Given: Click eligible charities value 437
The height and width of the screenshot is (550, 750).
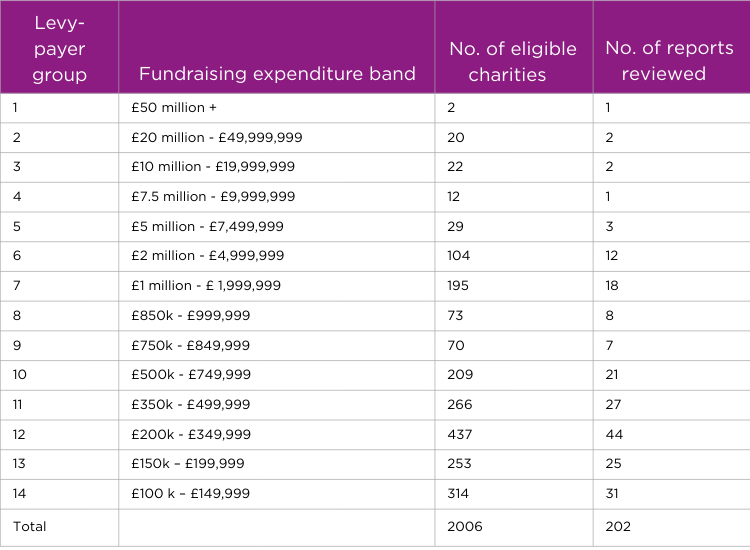Looking at the screenshot, I should [460, 435].
